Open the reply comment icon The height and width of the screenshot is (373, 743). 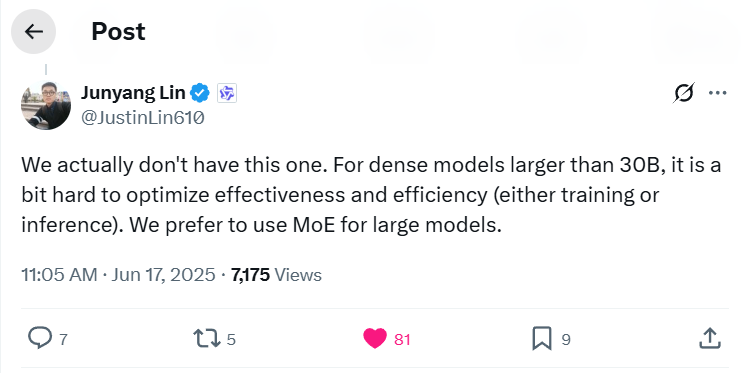pyautogui.click(x=39, y=338)
